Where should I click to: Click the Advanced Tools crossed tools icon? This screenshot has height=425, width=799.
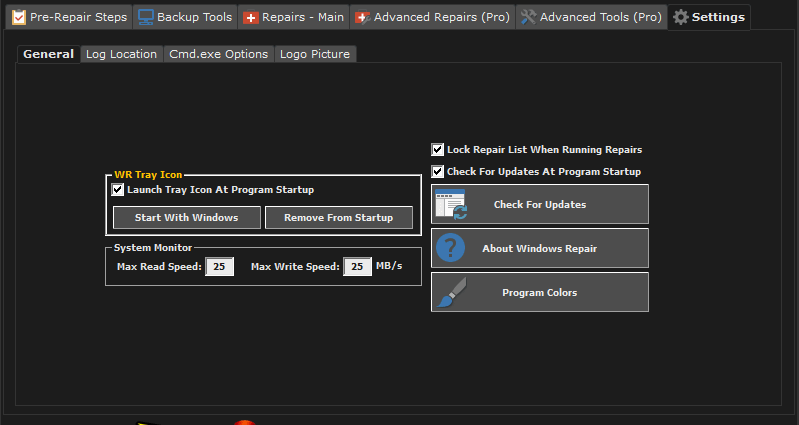point(528,17)
